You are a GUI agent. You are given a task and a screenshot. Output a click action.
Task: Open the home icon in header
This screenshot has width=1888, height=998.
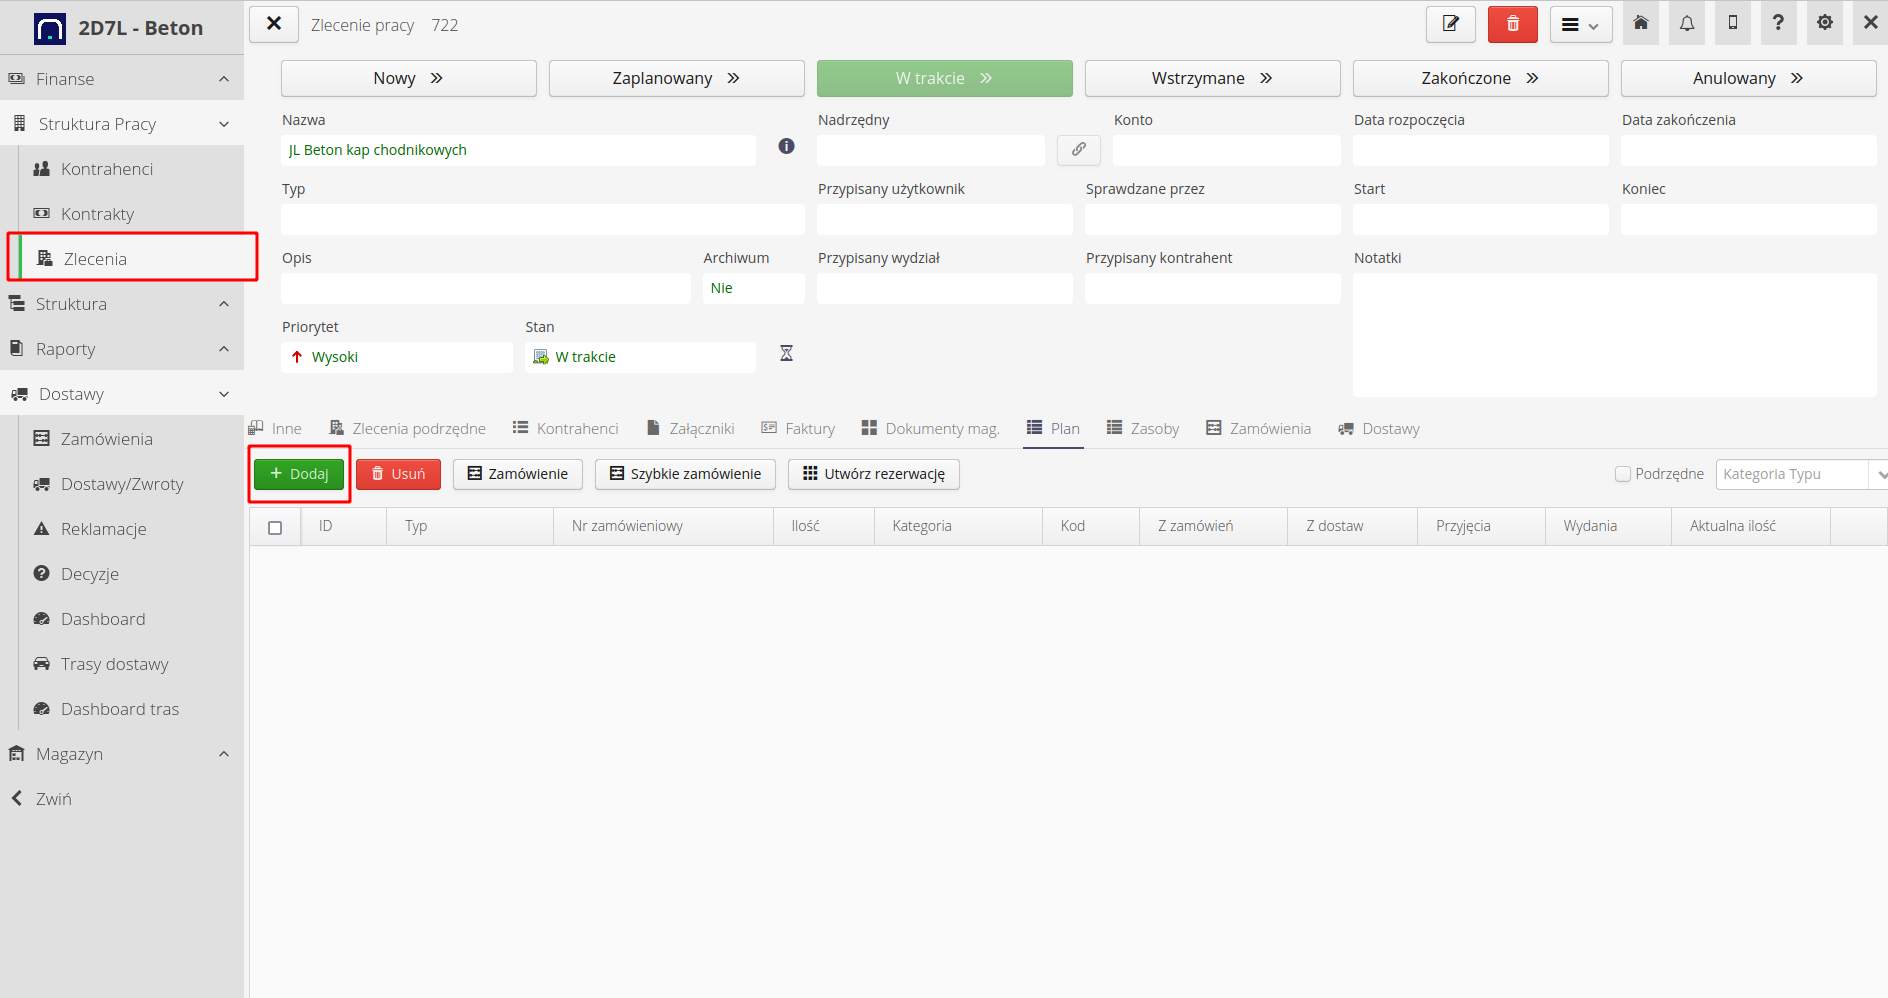click(x=1641, y=24)
